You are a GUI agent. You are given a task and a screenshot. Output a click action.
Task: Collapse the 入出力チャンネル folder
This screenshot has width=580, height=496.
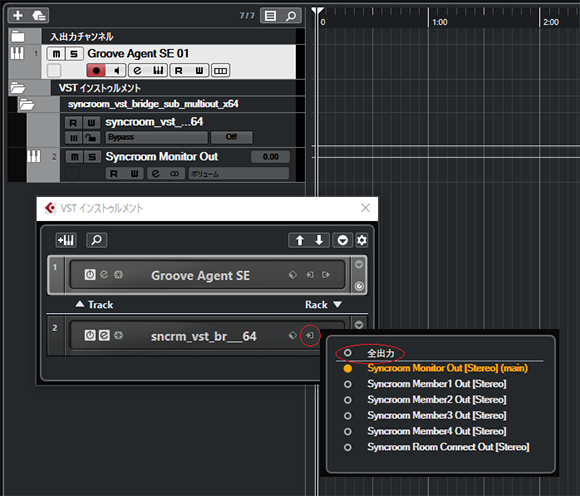coord(17,36)
